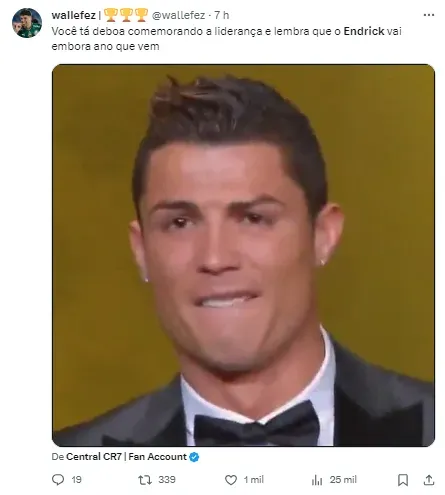Image resolution: width=445 pixels, height=495 pixels.
Task: Click the 19 replies count
Action: click(x=76, y=480)
